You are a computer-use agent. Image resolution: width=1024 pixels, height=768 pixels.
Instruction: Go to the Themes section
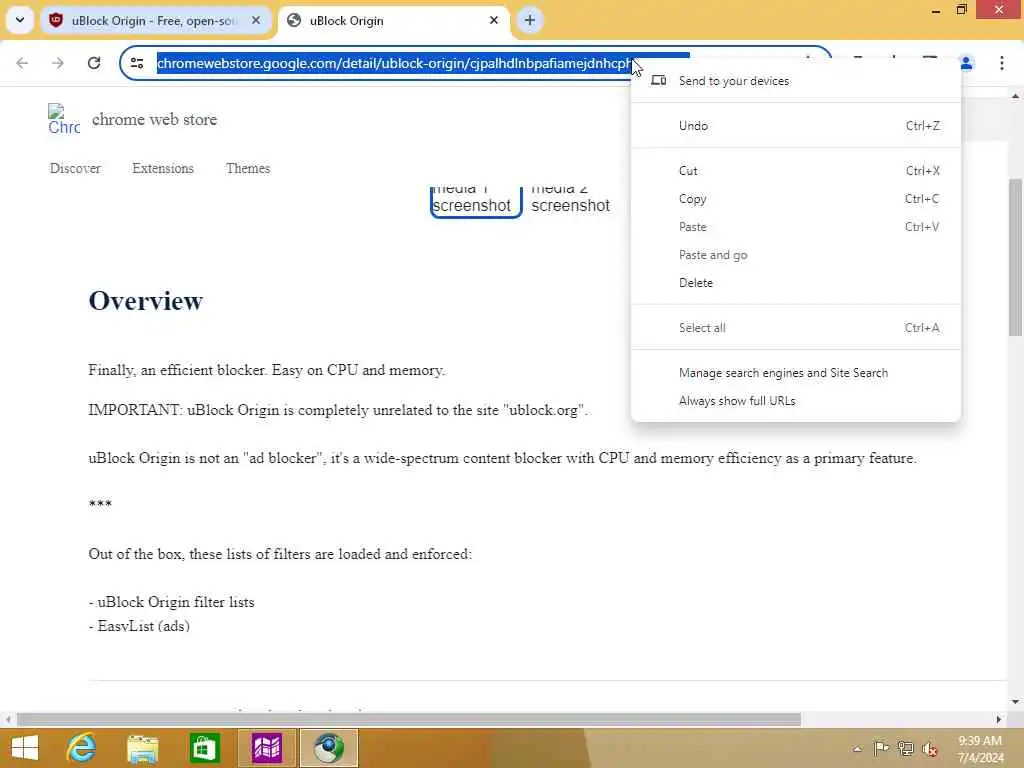pos(248,168)
